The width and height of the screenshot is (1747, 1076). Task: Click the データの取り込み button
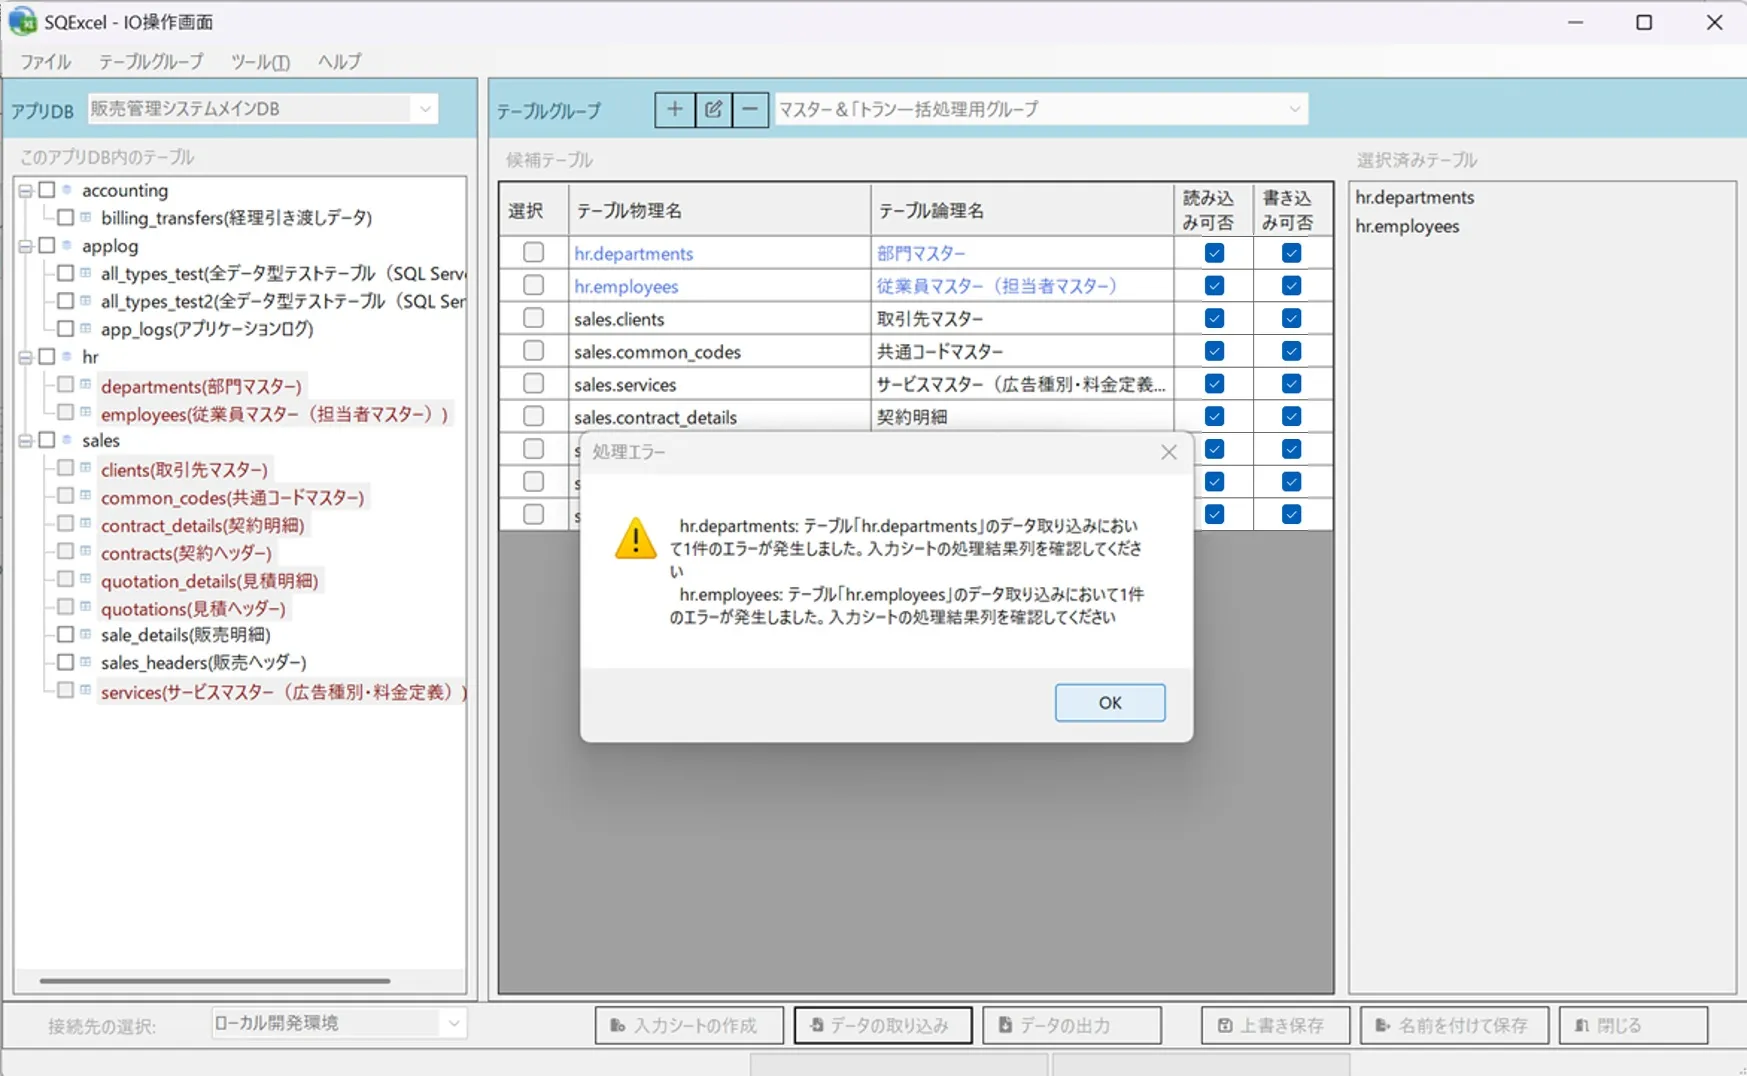(882, 1025)
